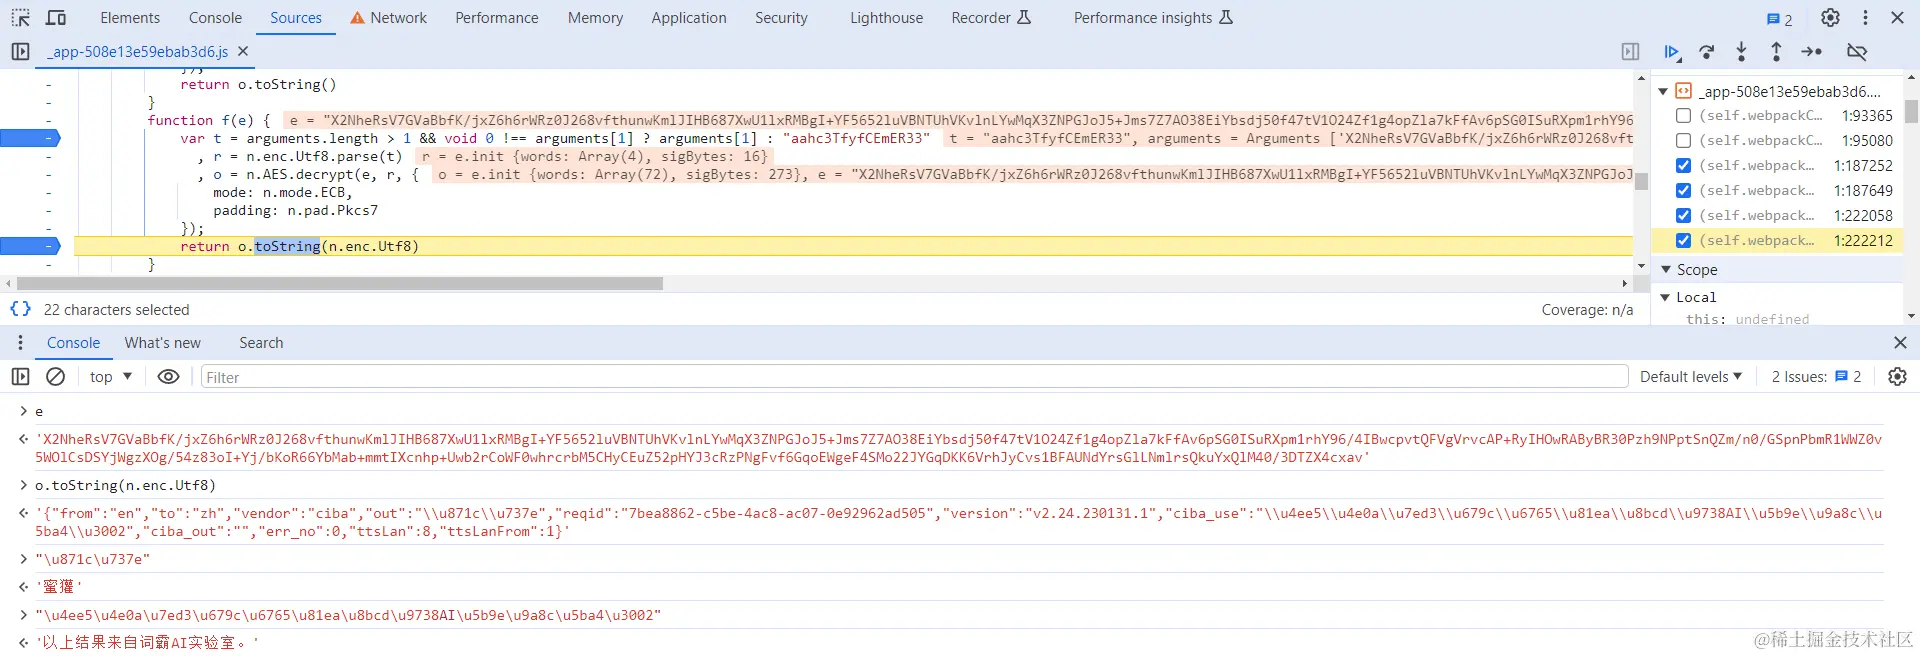Deactivate all breakpoints
This screenshot has width=1920, height=656.
pyautogui.click(x=1857, y=51)
